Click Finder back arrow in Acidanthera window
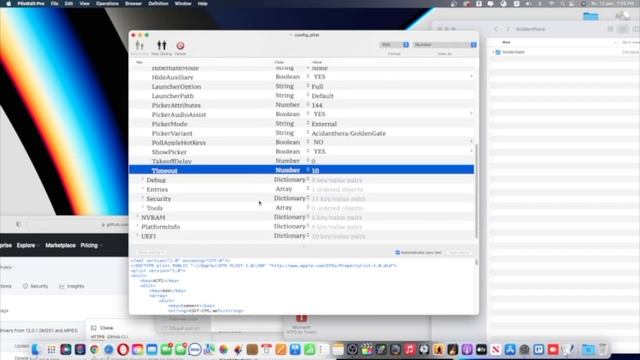 tap(496, 29)
